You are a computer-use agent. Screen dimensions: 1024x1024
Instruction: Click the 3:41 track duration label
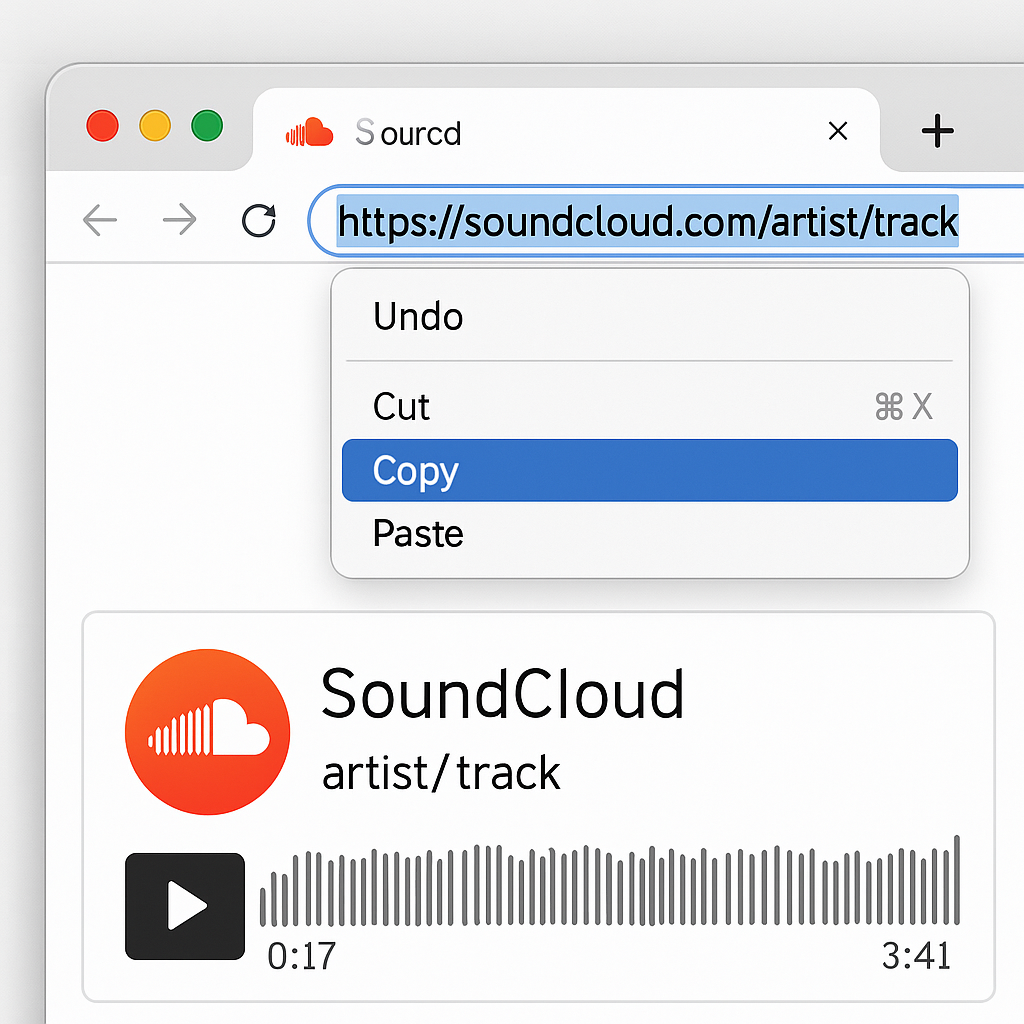coord(916,957)
